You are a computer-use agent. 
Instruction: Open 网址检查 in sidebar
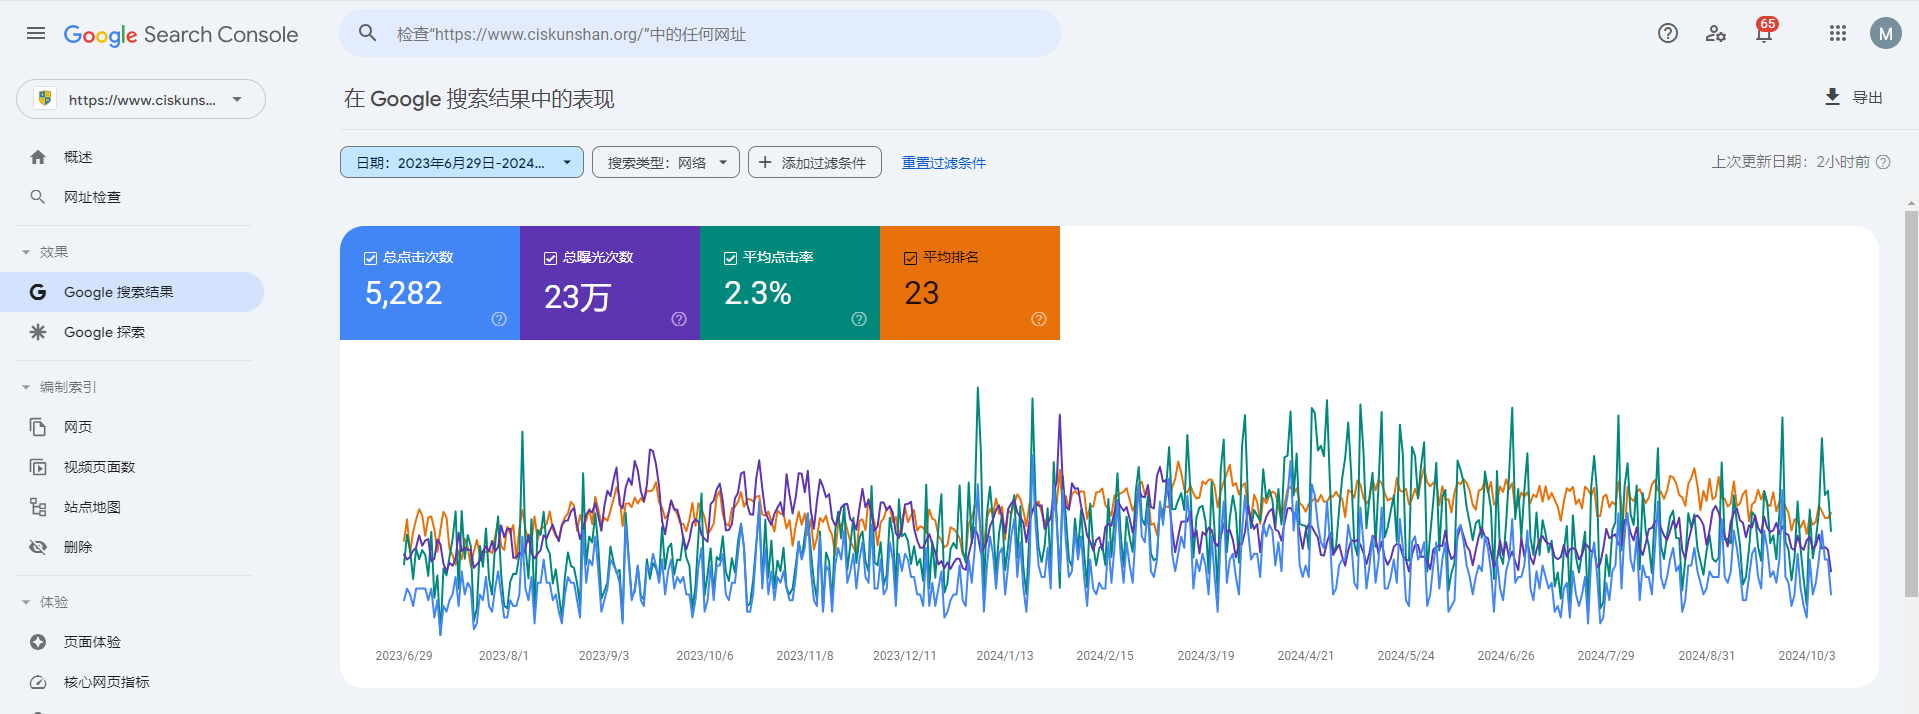coord(132,197)
